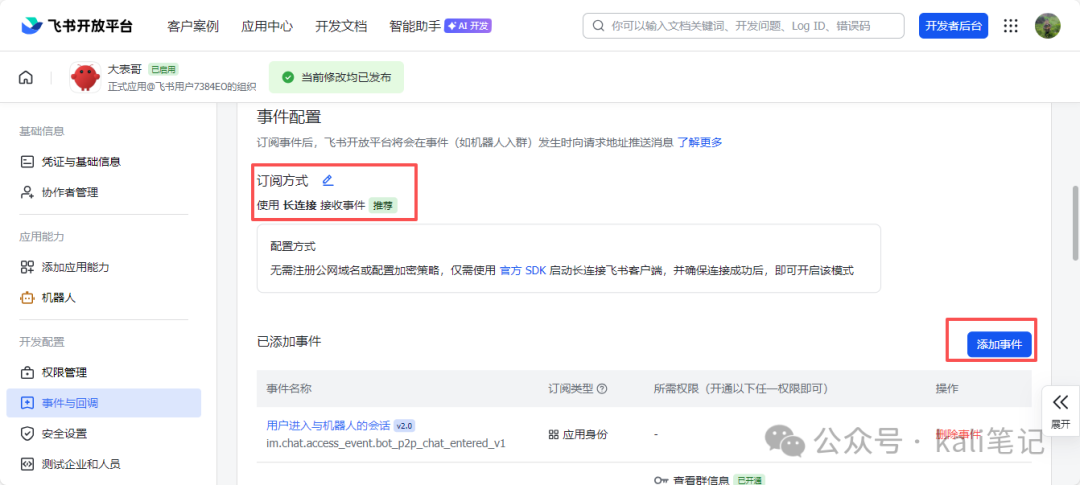Click the 开发者后台 button
Image resolution: width=1080 pixels, height=485 pixels.
pyautogui.click(x=953, y=26)
